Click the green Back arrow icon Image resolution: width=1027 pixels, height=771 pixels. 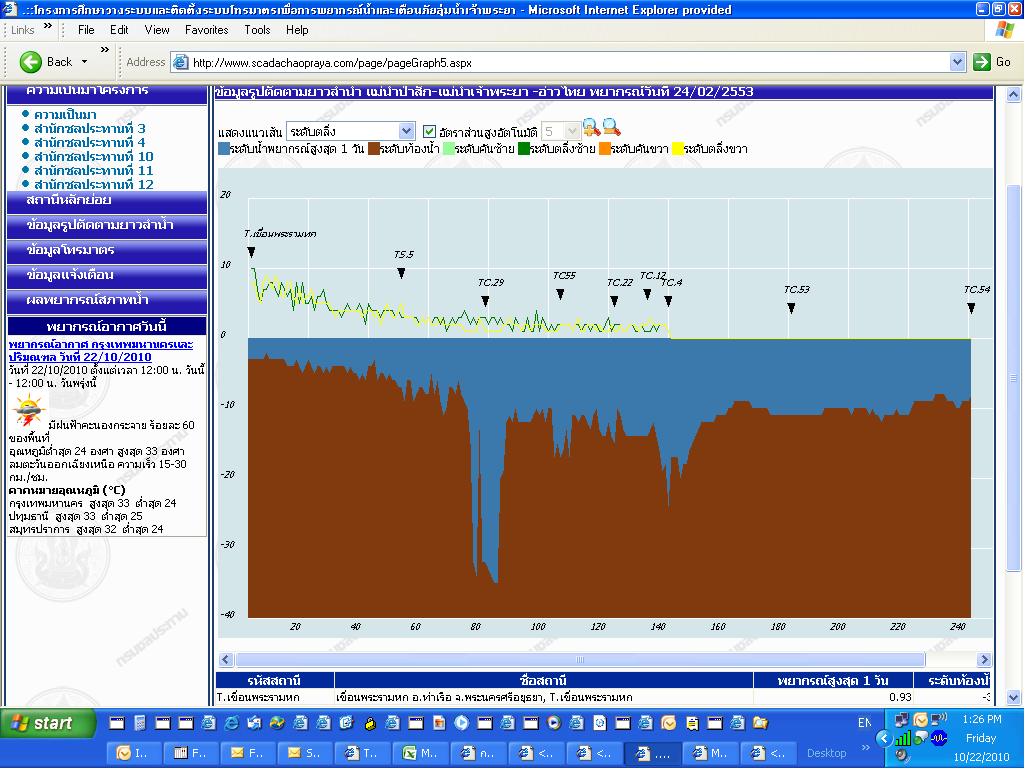pos(30,62)
